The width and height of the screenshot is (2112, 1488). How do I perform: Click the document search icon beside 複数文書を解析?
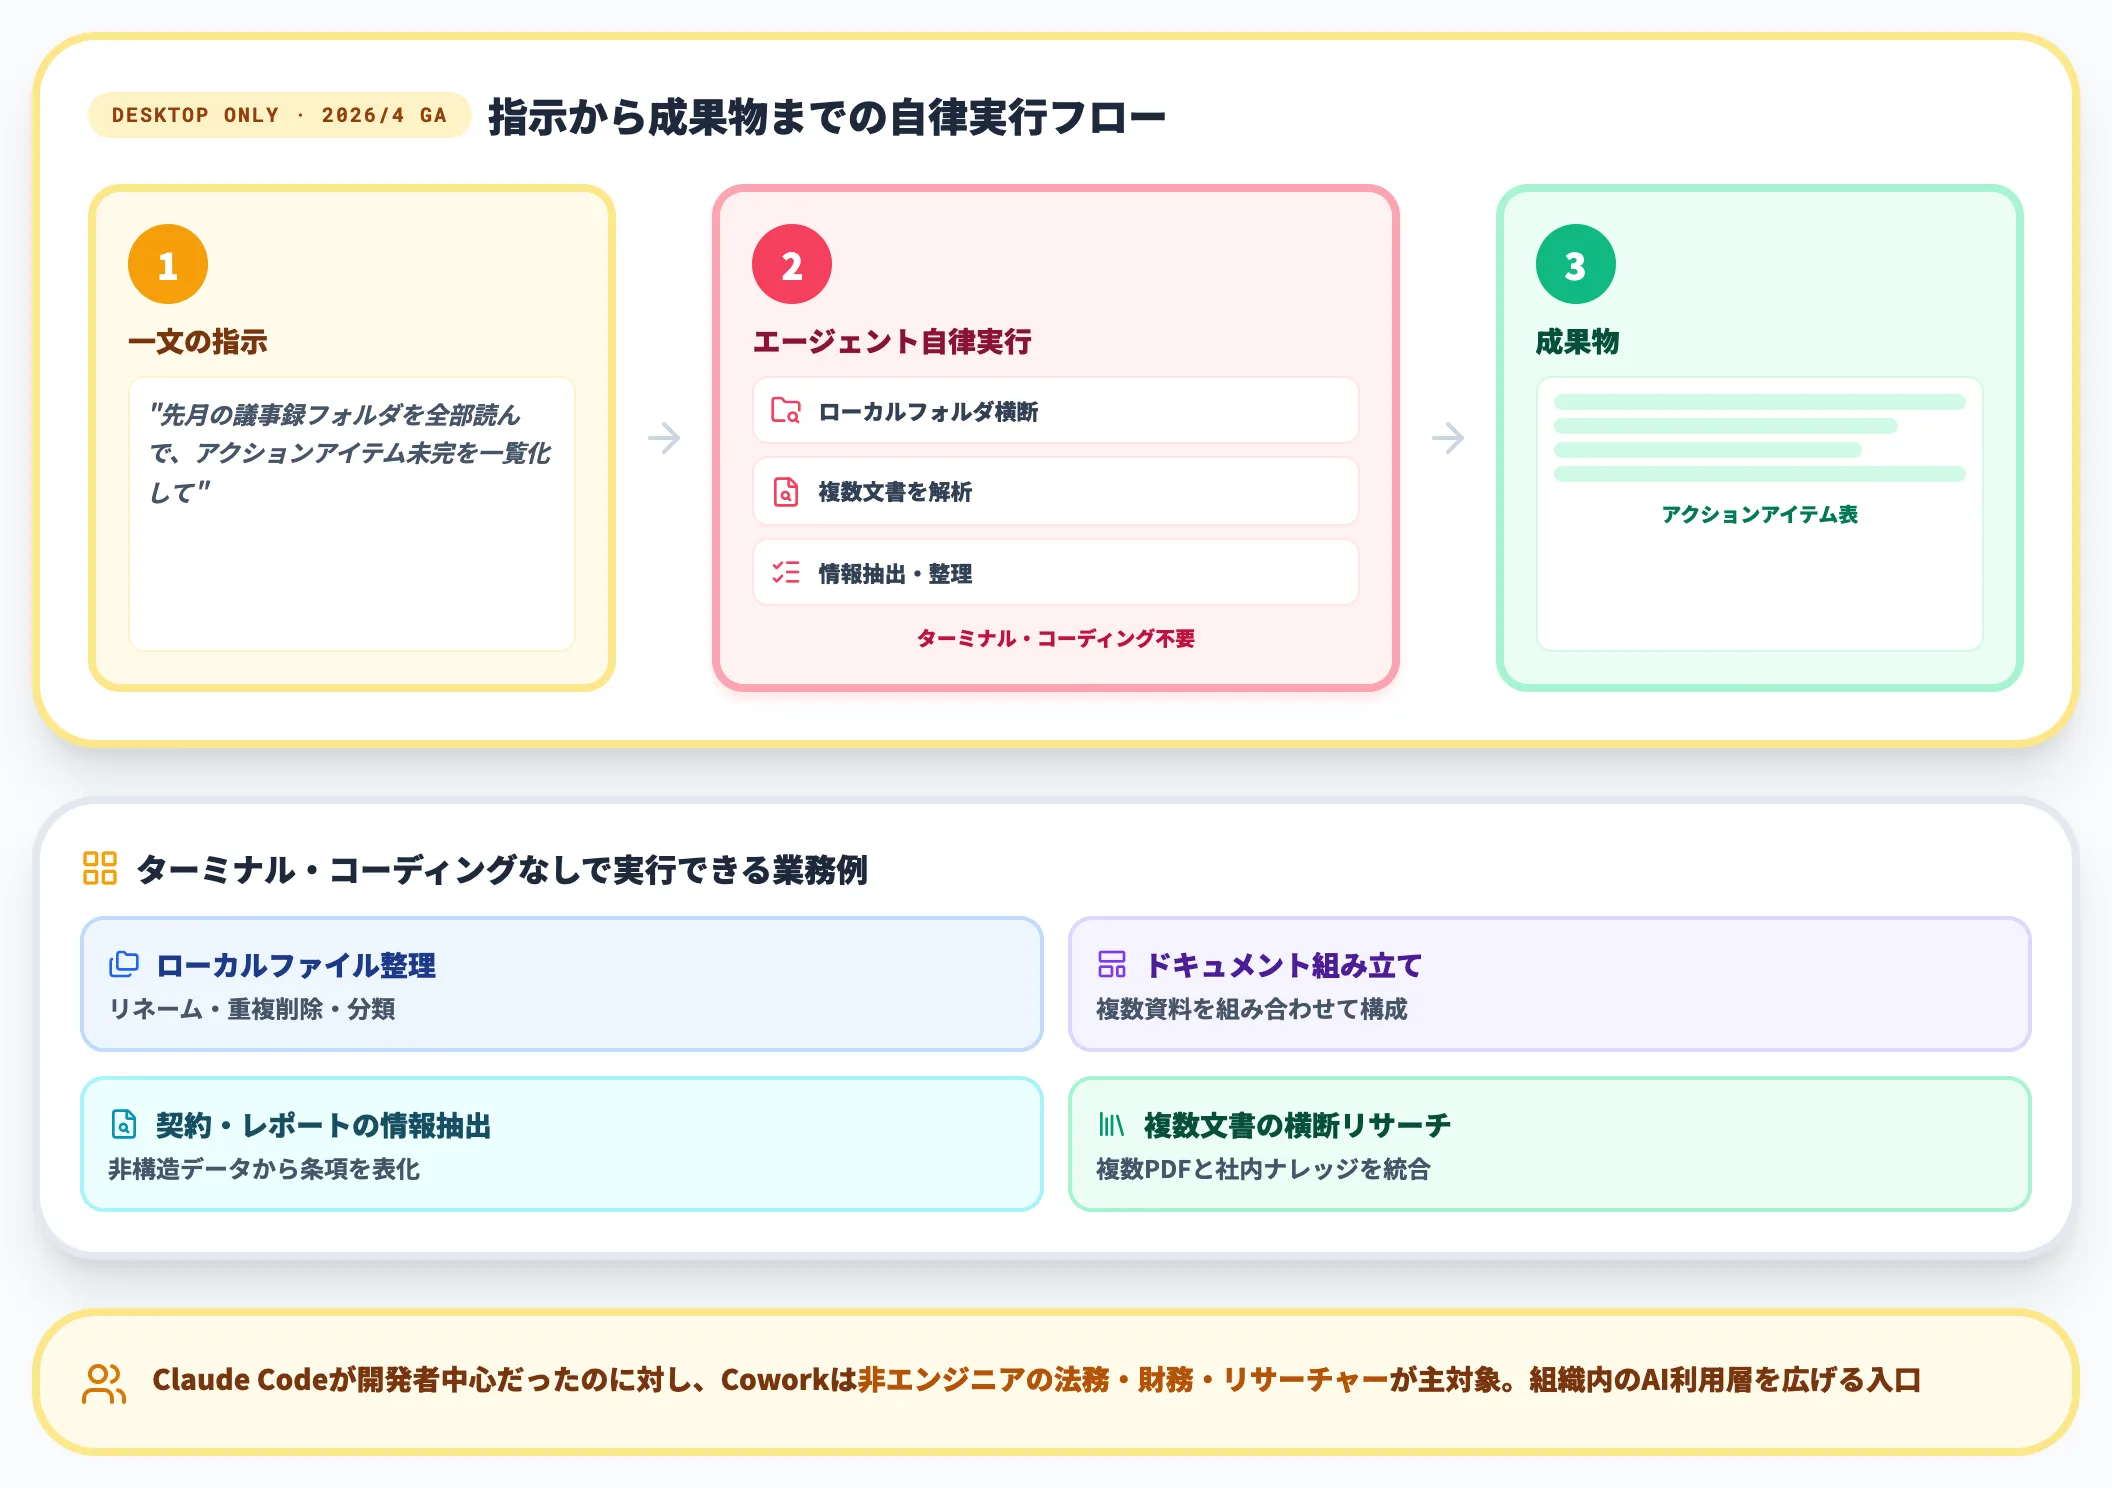click(786, 492)
